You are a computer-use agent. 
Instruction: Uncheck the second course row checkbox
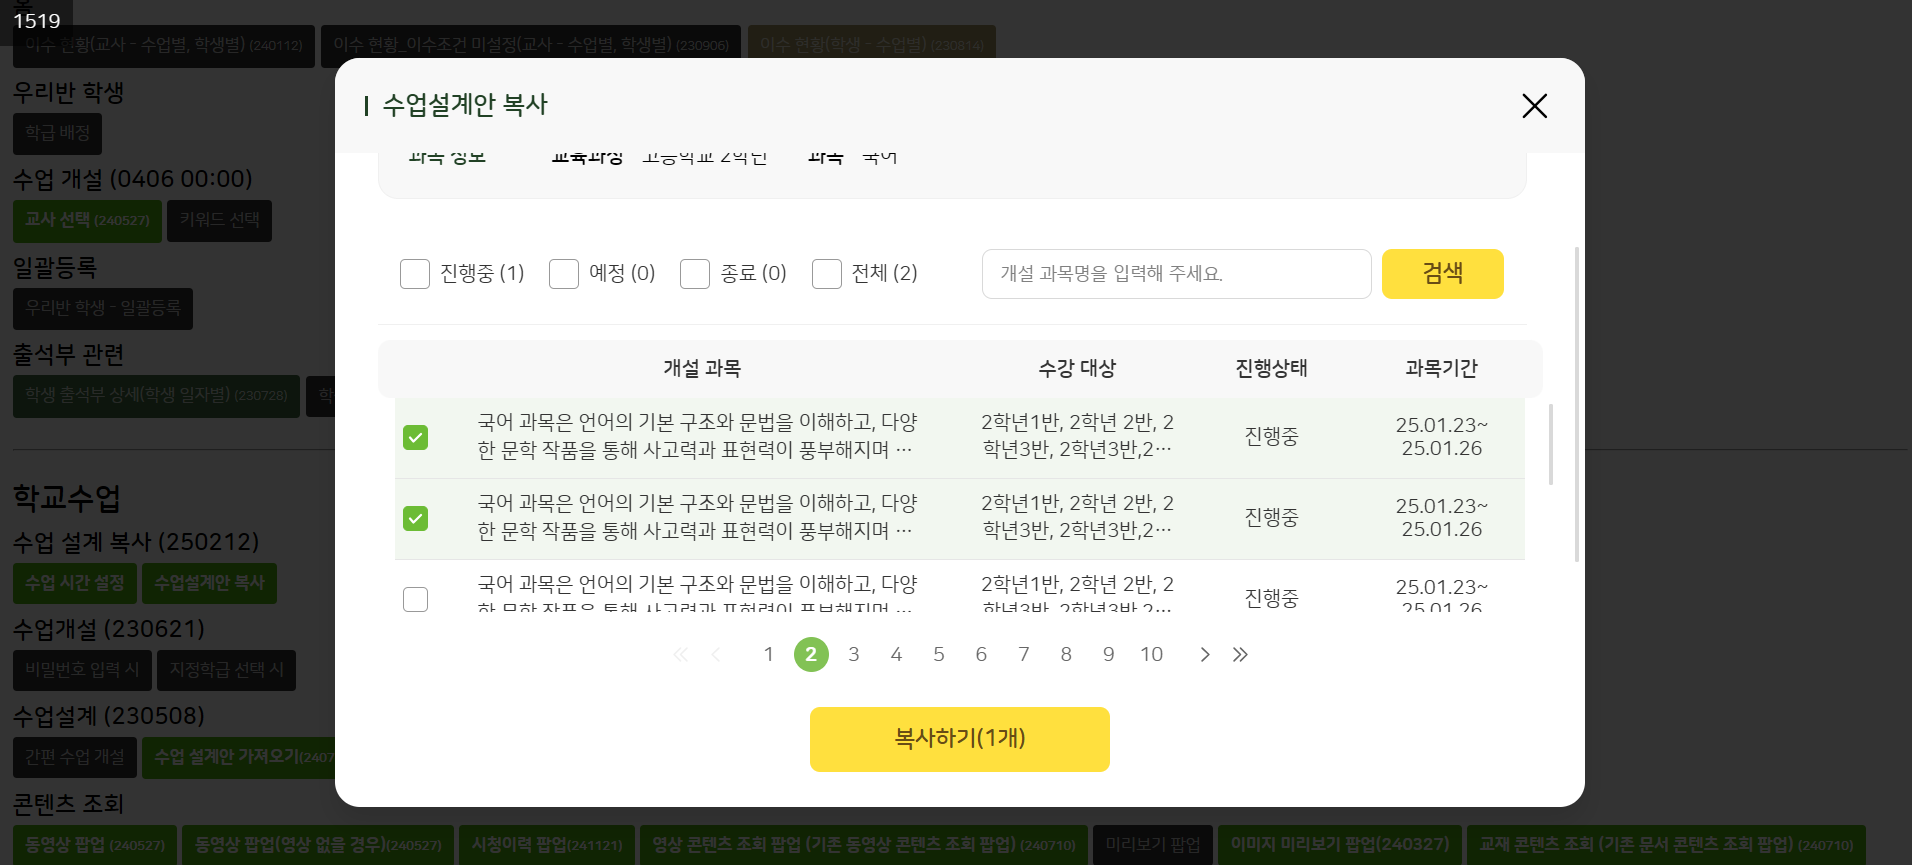coord(415,518)
